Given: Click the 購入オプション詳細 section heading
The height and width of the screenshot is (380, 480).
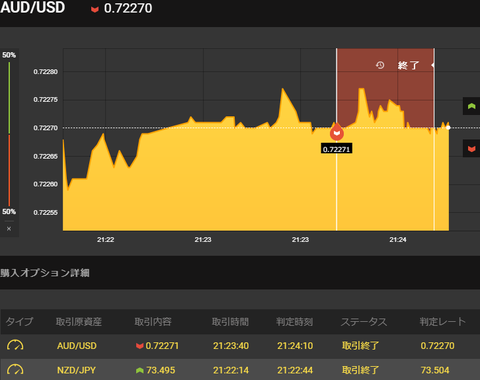Looking at the screenshot, I should click(45, 273).
